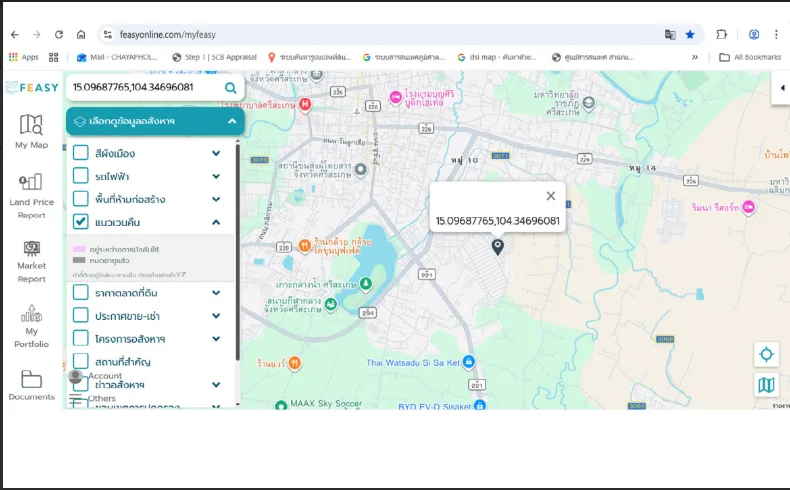Screen dimensions: 790x490
Task: Click the layer list scrollbar
Action: click(x=237, y=252)
